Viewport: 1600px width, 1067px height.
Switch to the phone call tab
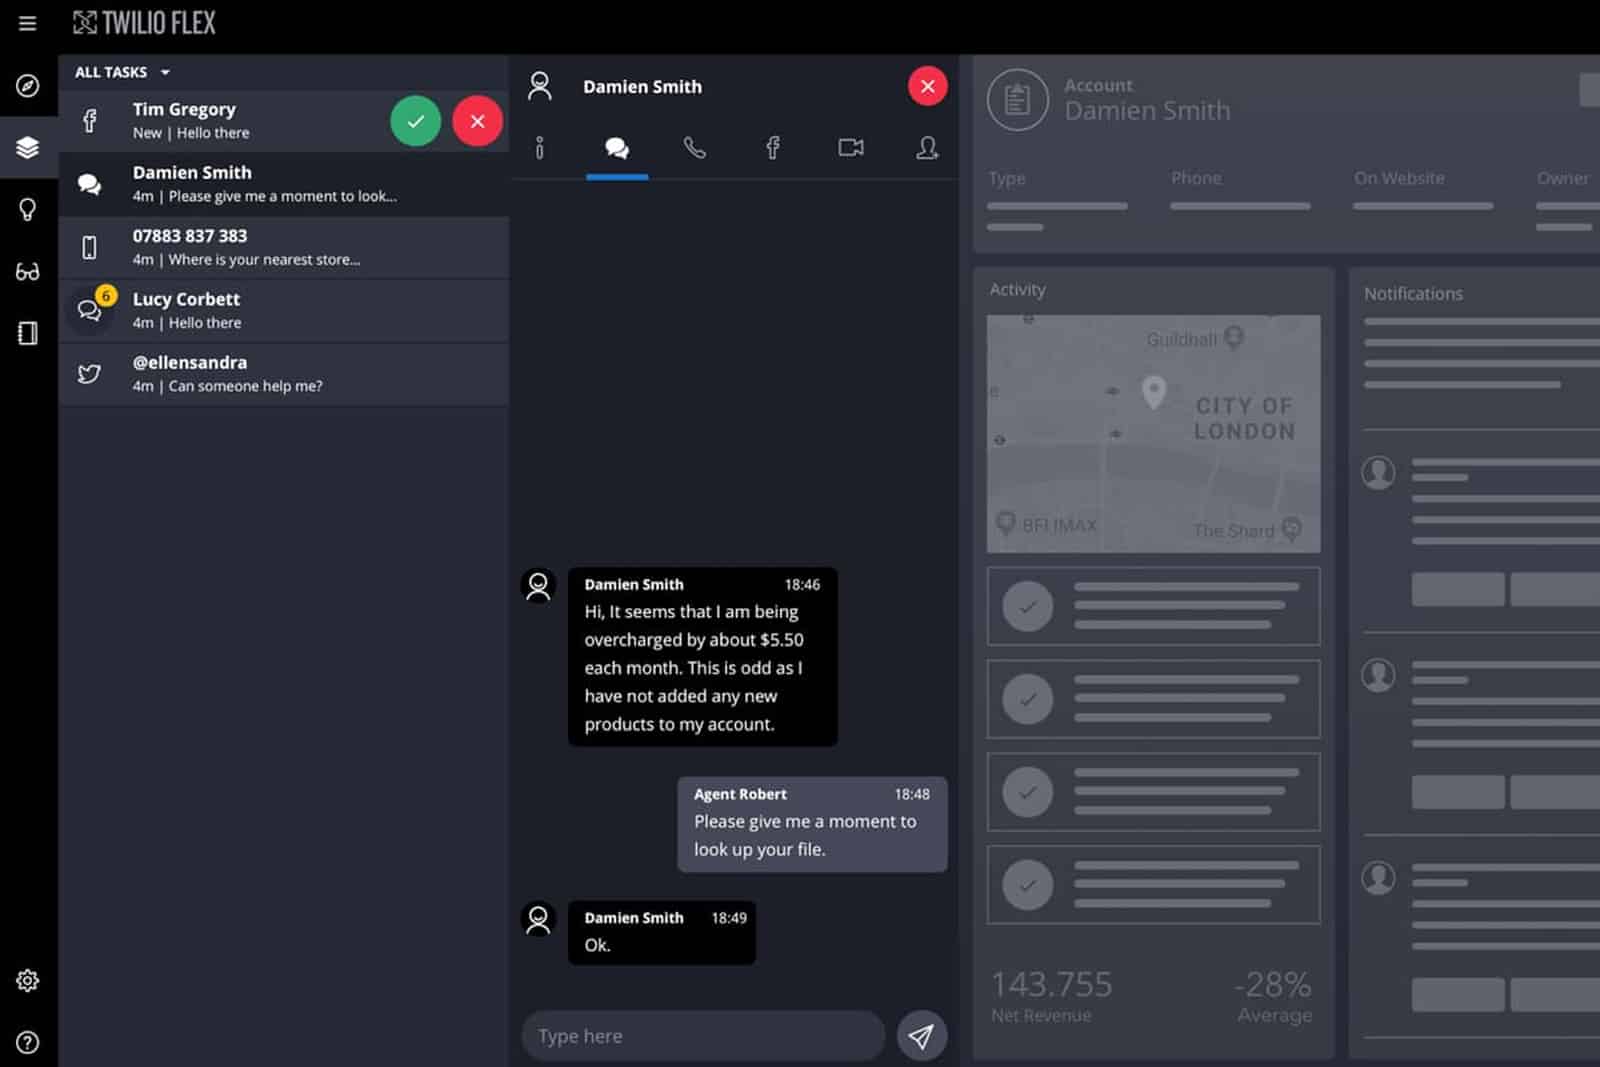[x=694, y=148]
